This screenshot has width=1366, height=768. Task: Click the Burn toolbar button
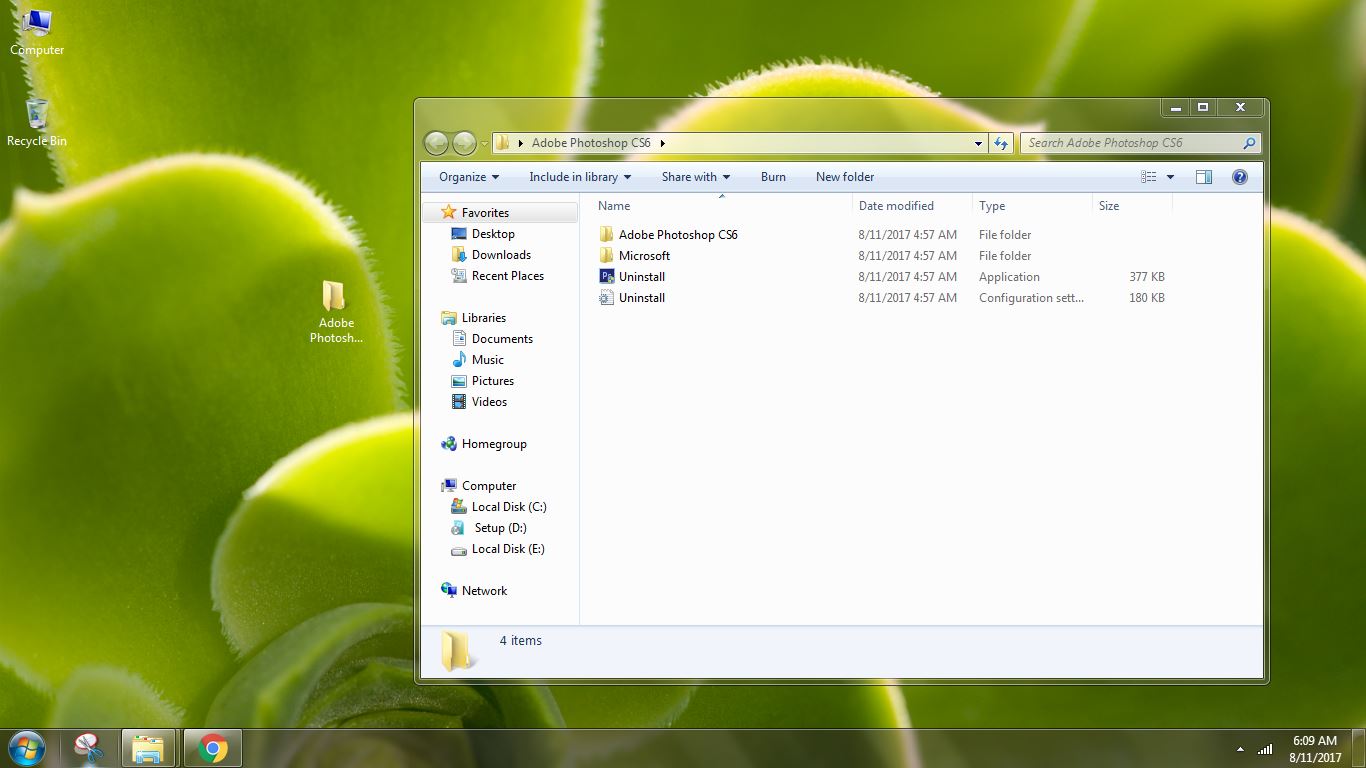pos(773,177)
